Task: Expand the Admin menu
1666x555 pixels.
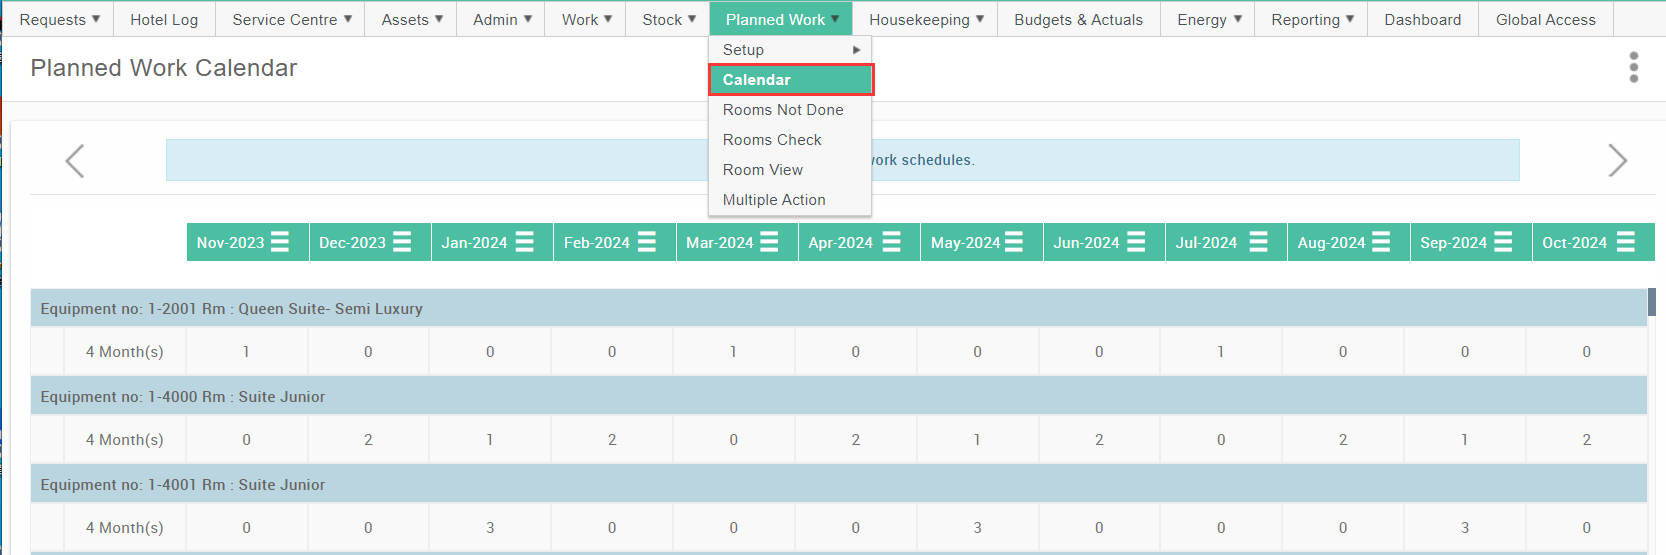Action: coord(501,19)
